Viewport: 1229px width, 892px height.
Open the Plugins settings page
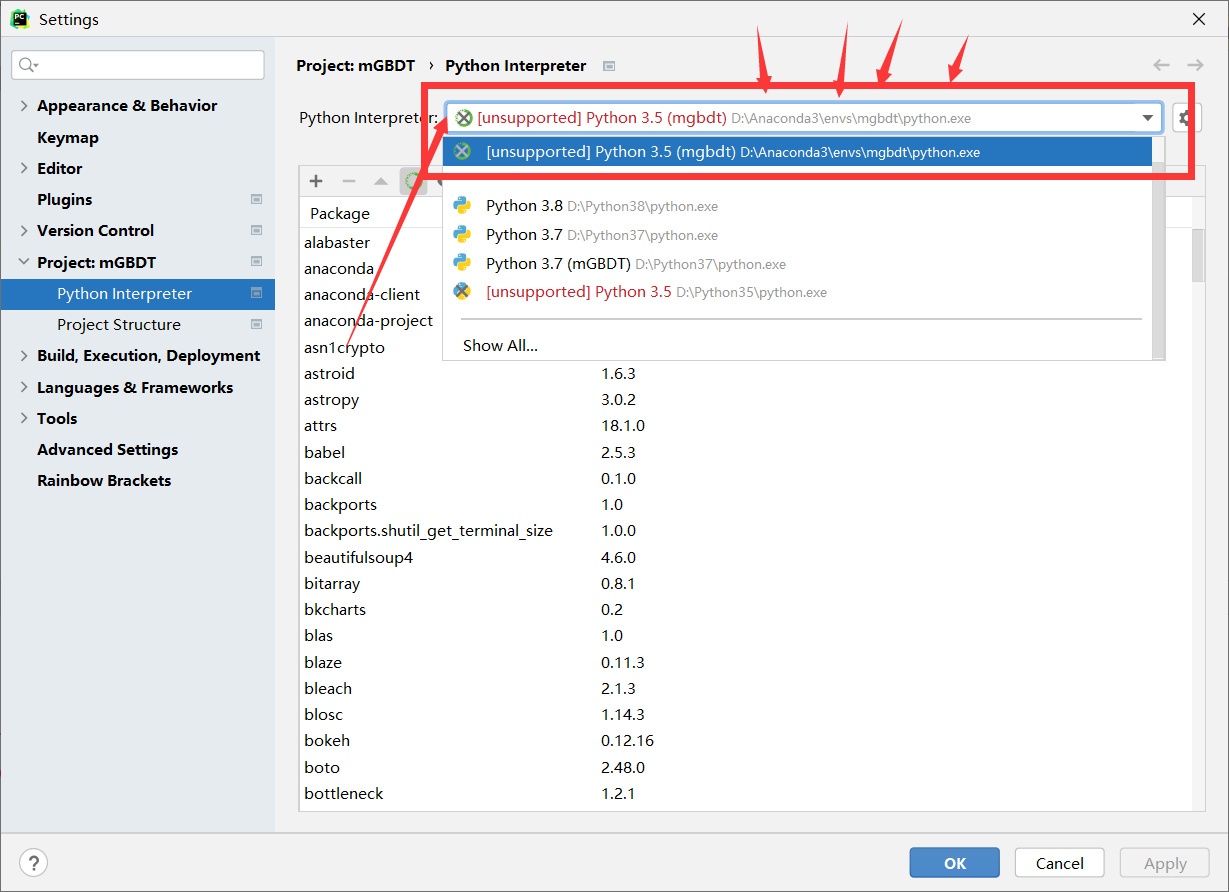pos(64,199)
